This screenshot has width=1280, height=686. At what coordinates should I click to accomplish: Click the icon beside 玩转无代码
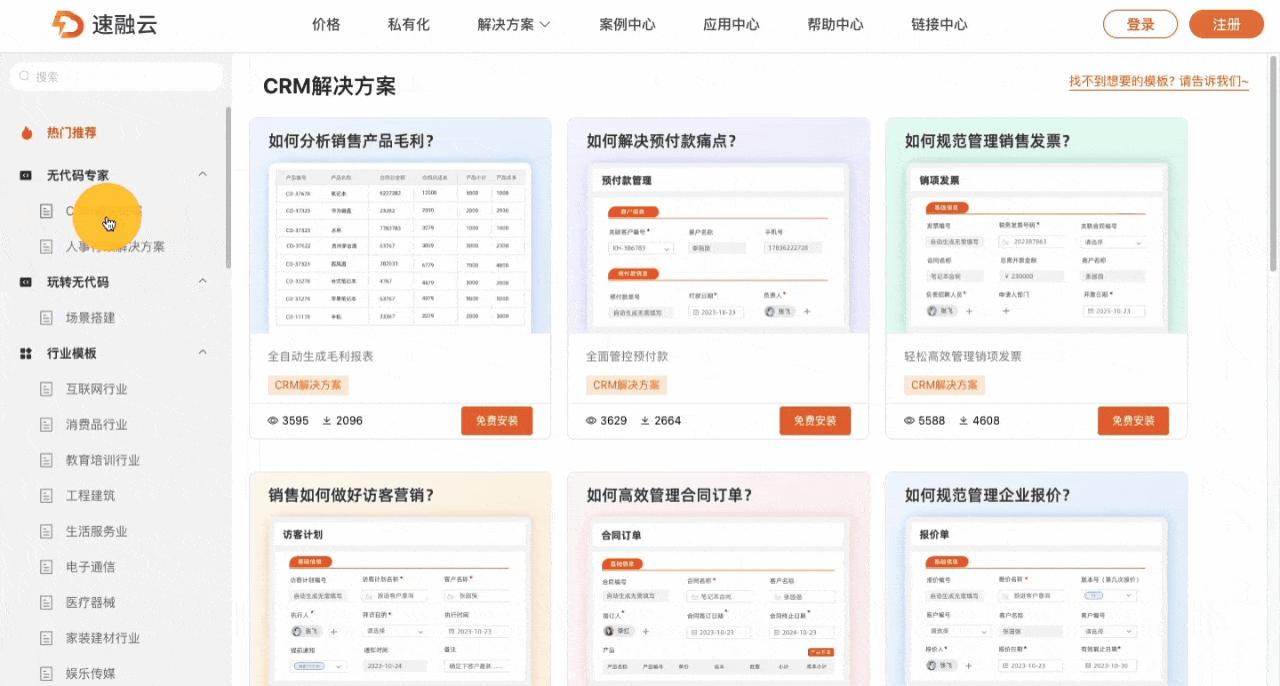pyautogui.click(x=24, y=282)
